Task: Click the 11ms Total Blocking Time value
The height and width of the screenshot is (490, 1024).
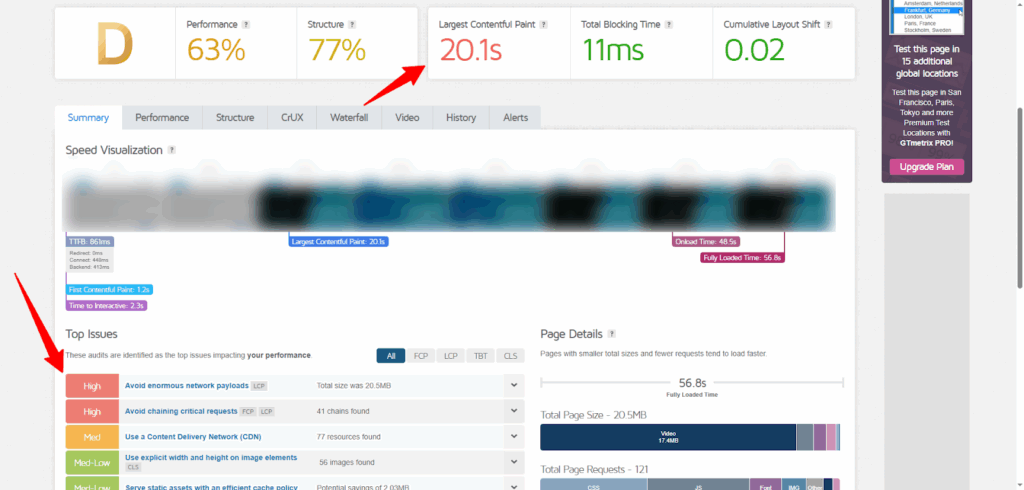Action: (x=613, y=50)
